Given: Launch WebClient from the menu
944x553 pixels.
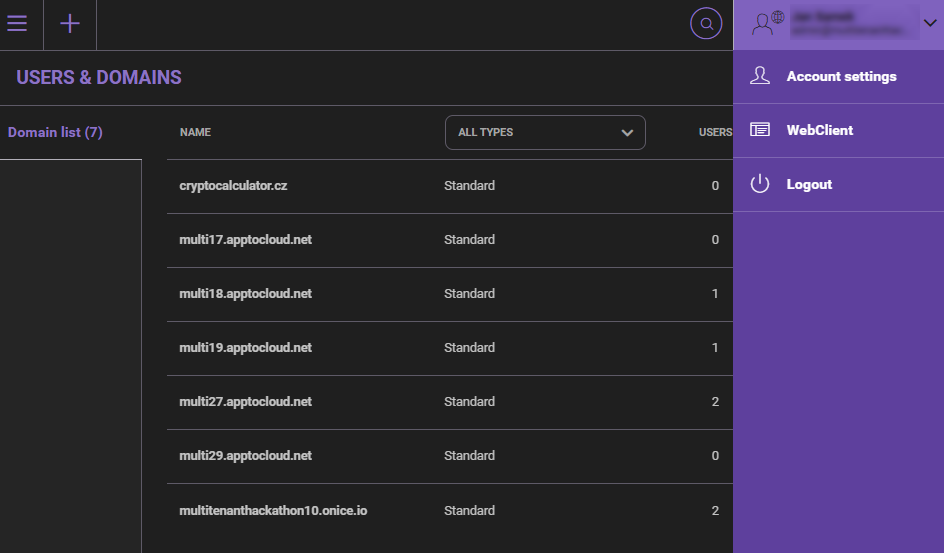Looking at the screenshot, I should (838, 130).
